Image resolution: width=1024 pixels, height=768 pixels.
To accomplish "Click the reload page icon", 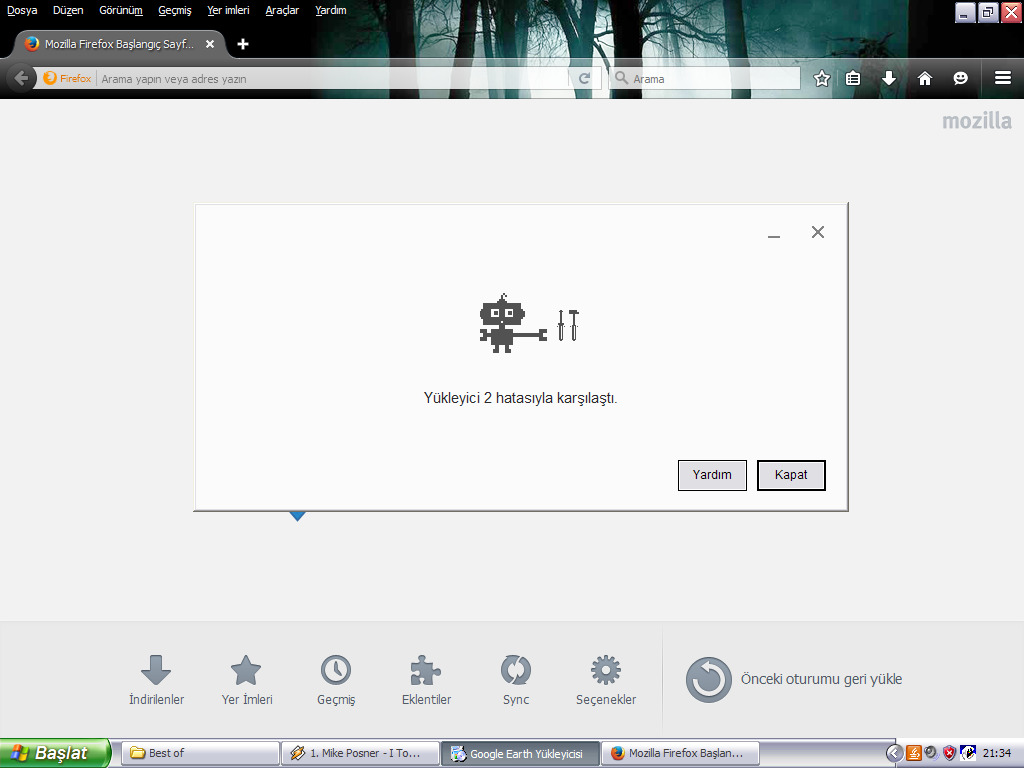I will tap(584, 78).
